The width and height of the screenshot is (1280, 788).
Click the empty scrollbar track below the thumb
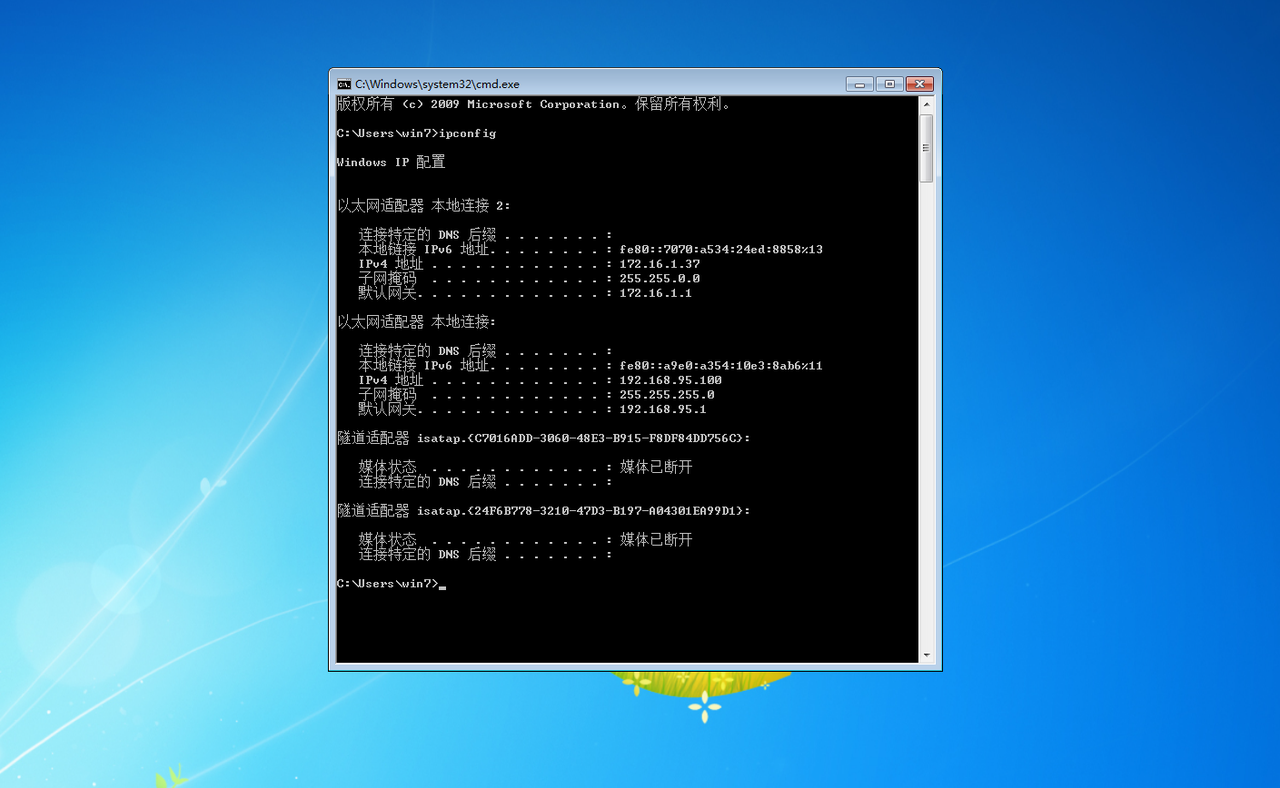pos(926,415)
